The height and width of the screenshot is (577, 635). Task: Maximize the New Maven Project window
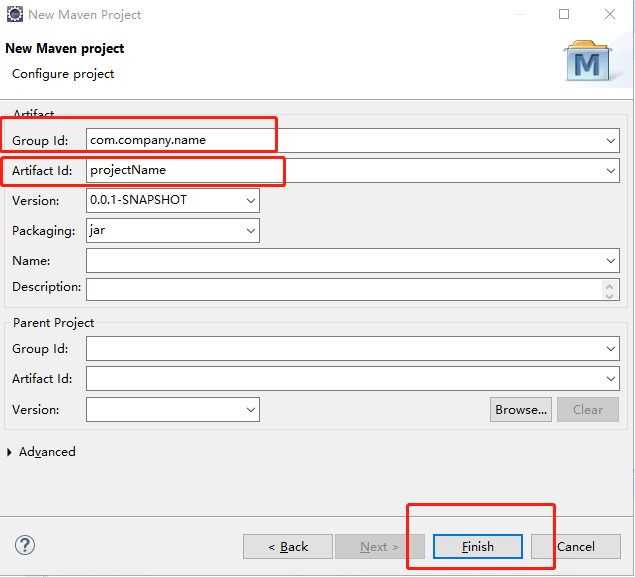tap(564, 14)
